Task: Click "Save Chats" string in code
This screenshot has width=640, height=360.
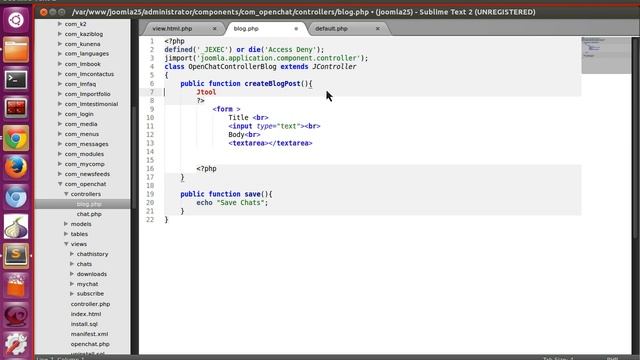Action: [x=240, y=203]
